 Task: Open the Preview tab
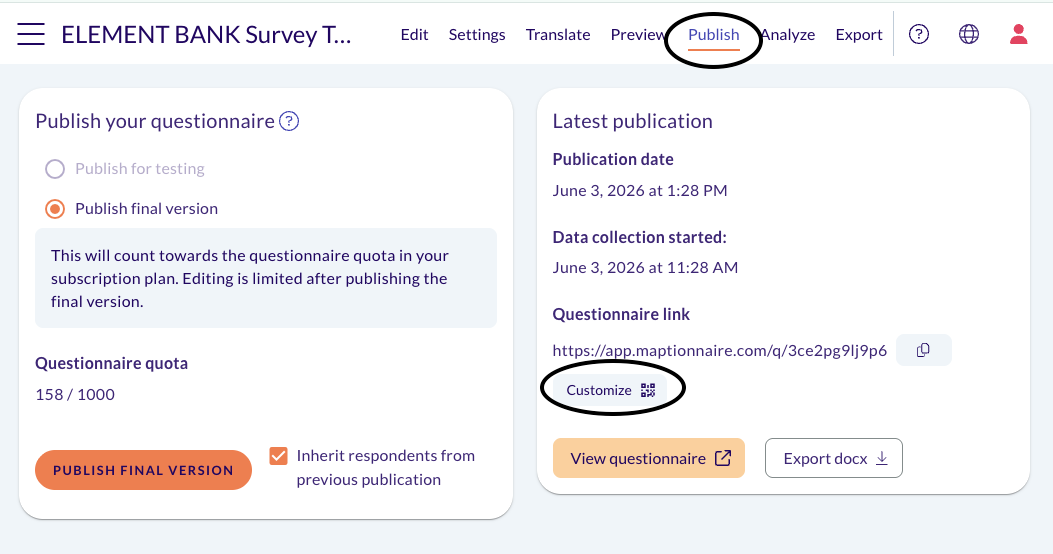point(638,34)
